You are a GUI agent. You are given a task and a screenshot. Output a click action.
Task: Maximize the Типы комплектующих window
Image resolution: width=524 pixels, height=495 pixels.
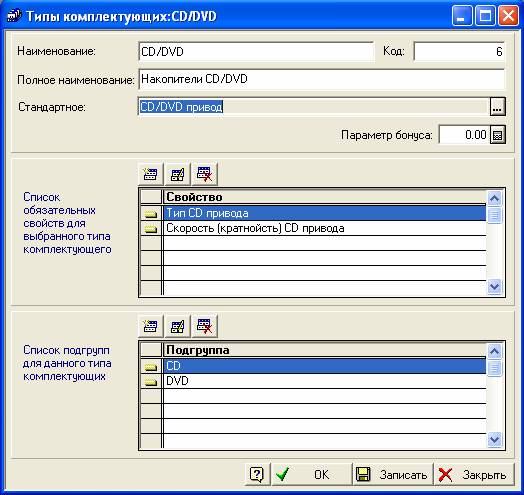[485, 16]
